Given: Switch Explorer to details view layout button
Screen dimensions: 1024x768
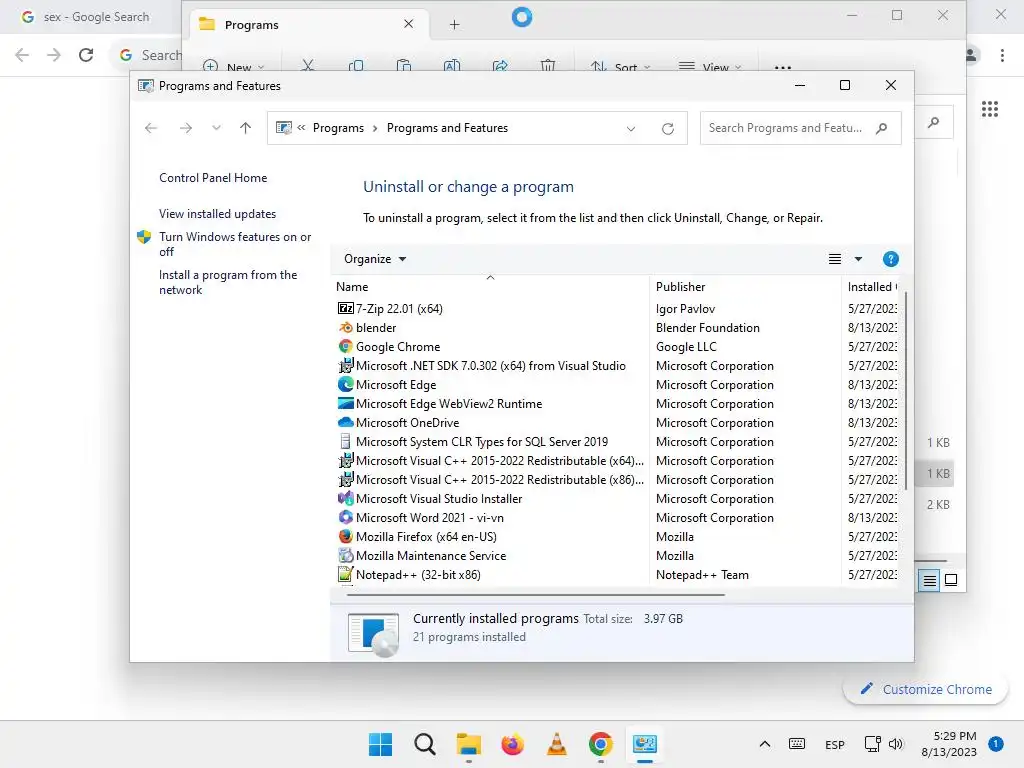Looking at the screenshot, I should (929, 580).
